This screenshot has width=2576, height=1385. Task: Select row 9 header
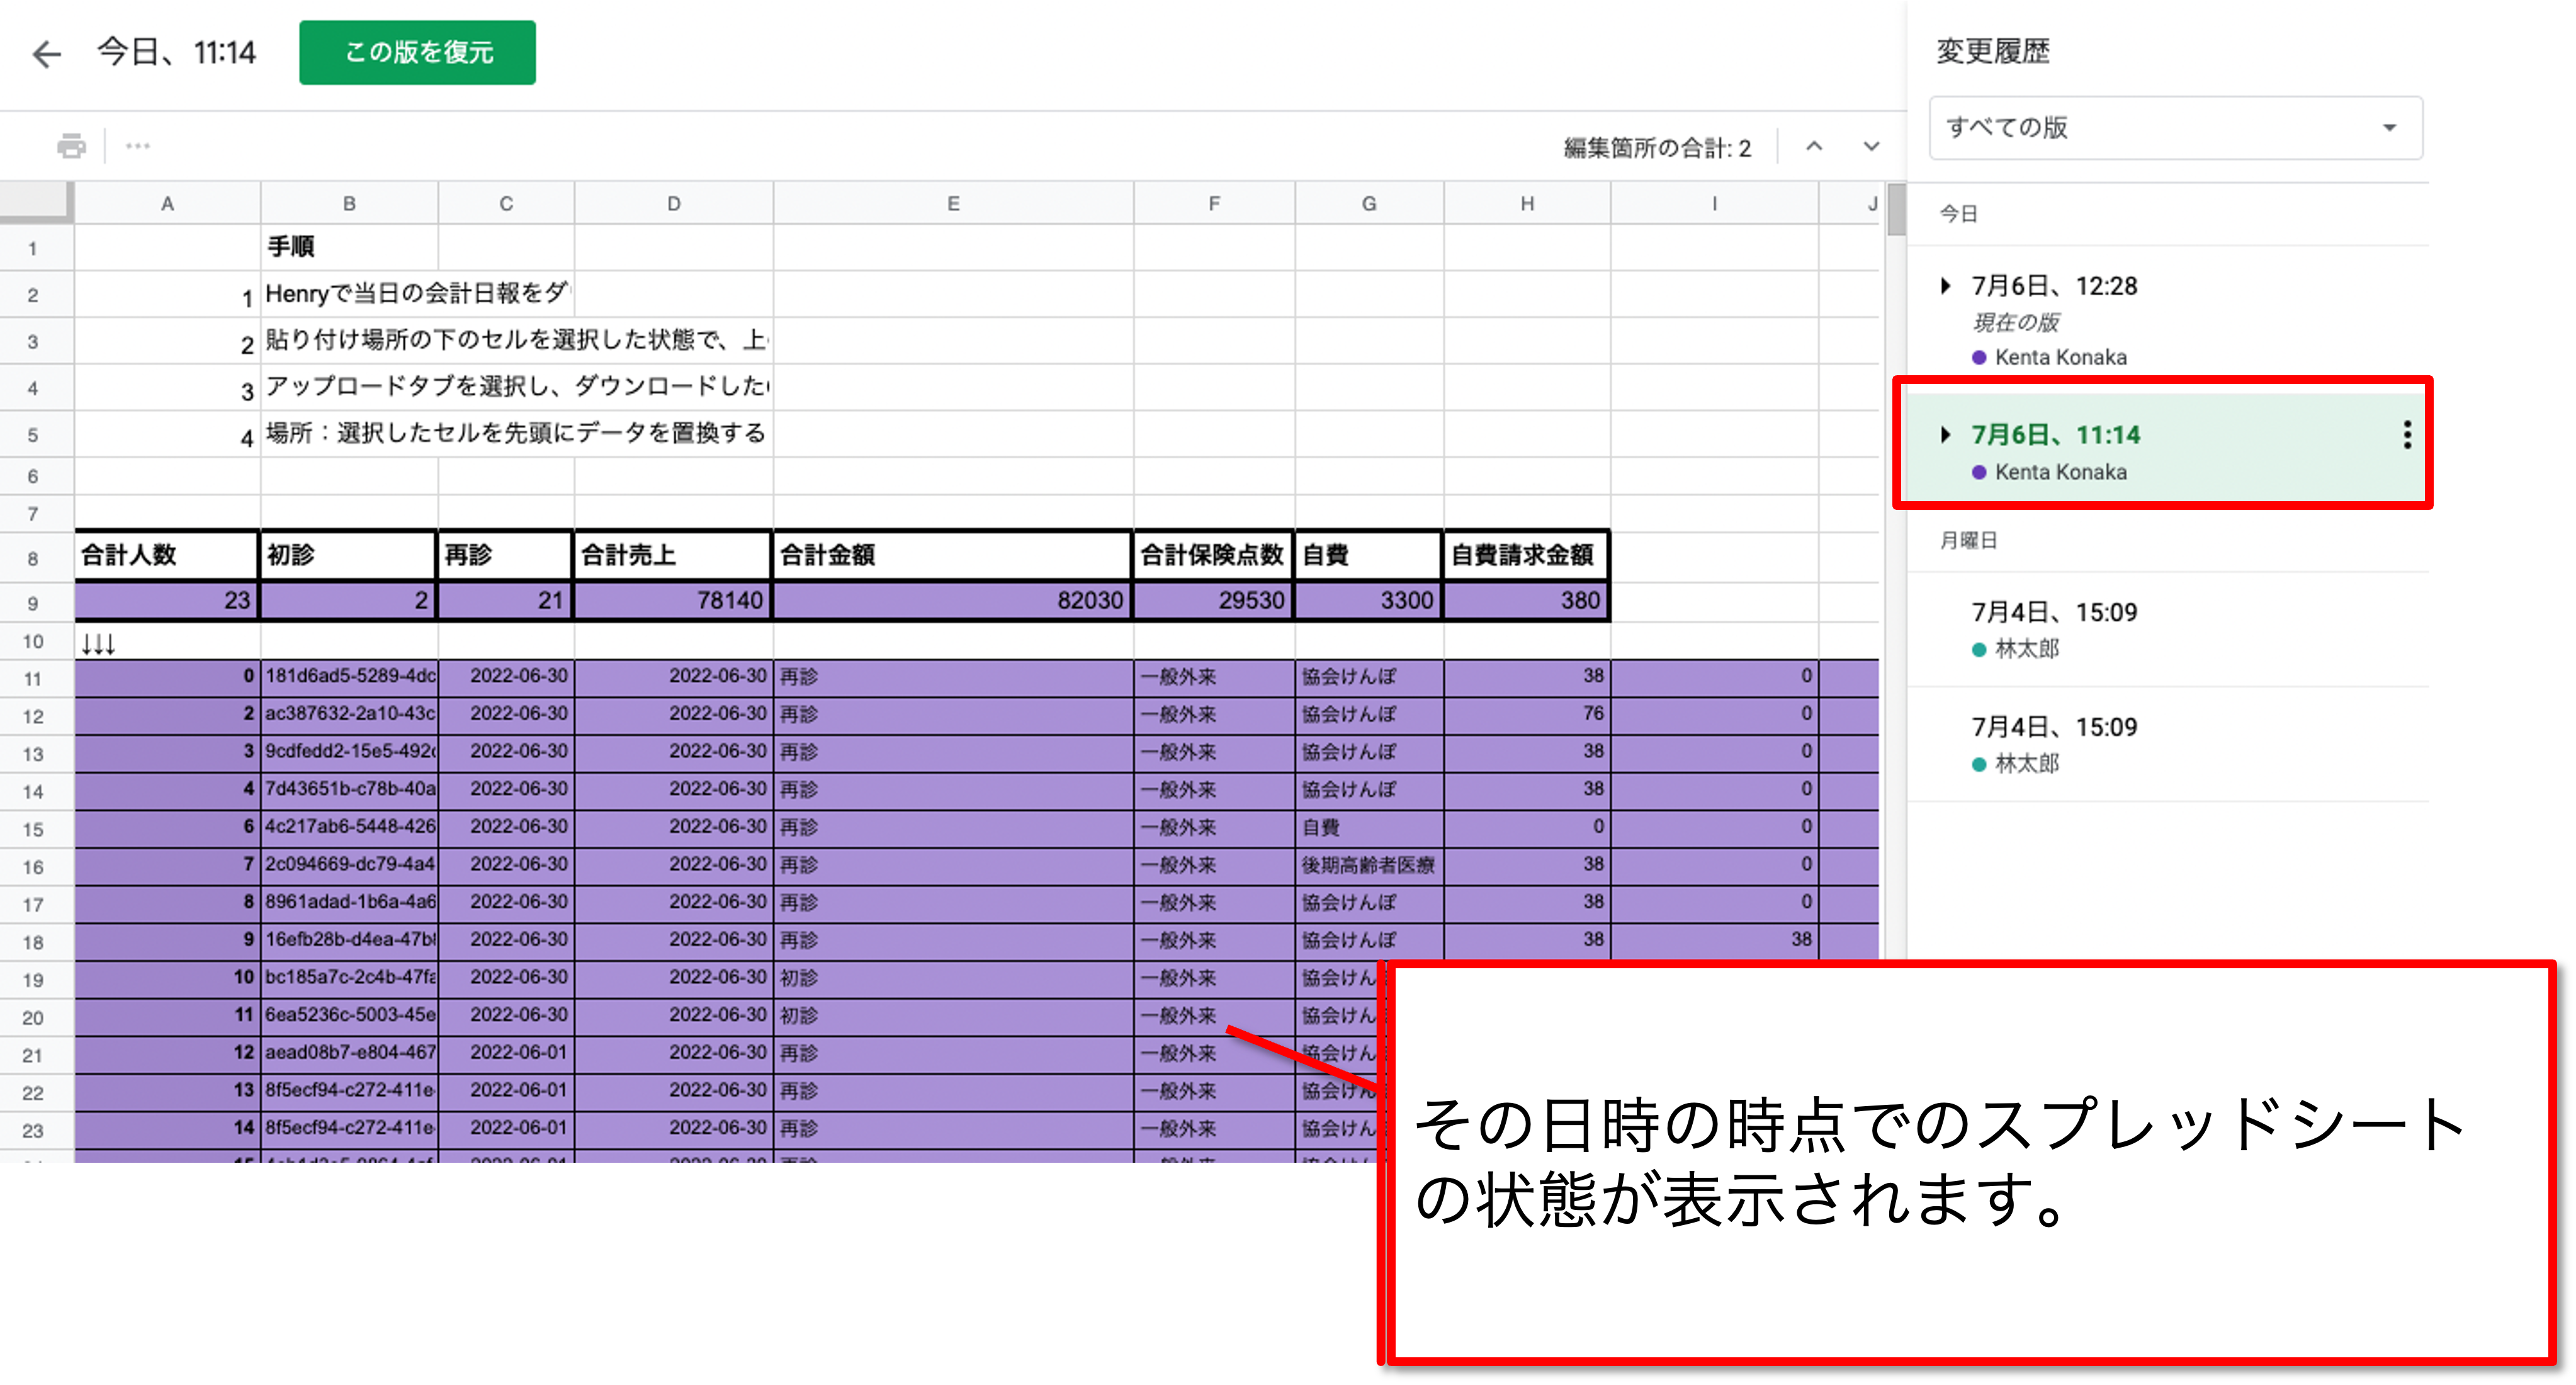tap(34, 603)
